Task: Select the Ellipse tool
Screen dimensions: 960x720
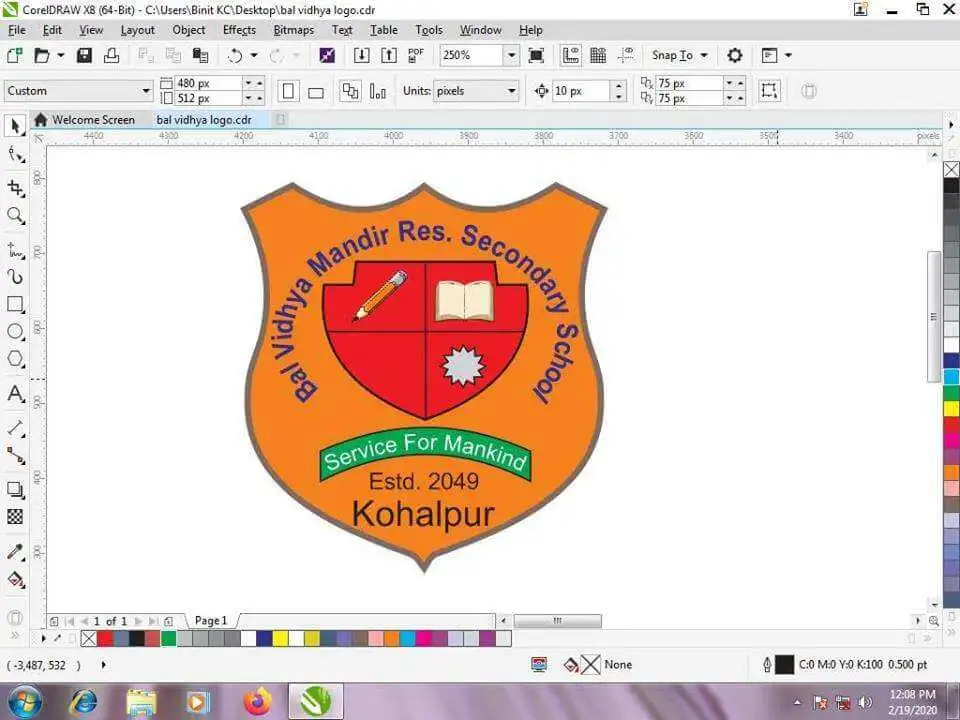Action: 15,331
